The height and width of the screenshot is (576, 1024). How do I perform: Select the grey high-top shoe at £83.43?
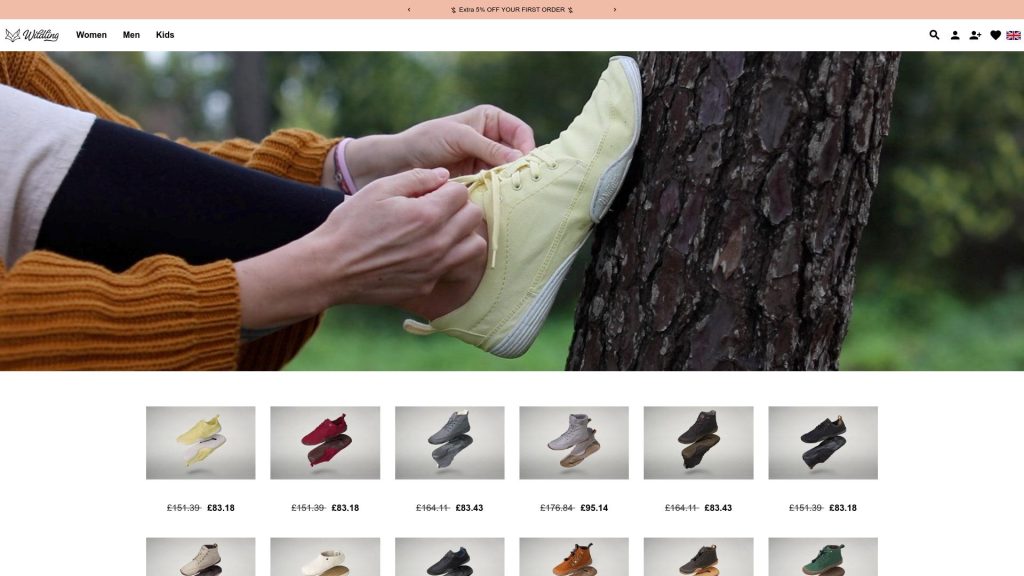tap(449, 442)
